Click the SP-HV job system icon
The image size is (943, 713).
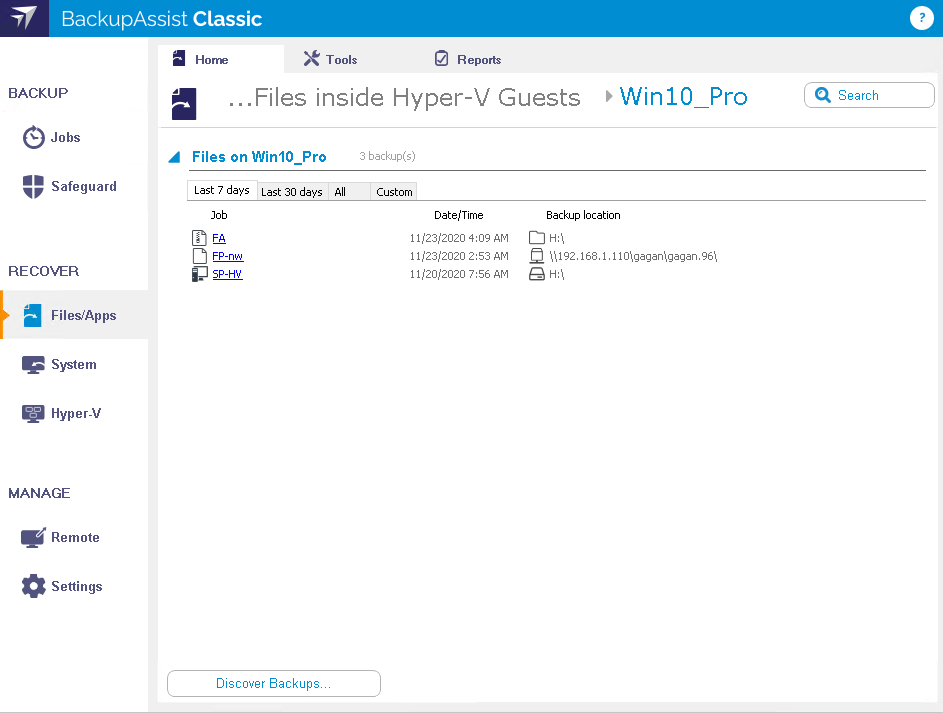pos(199,274)
